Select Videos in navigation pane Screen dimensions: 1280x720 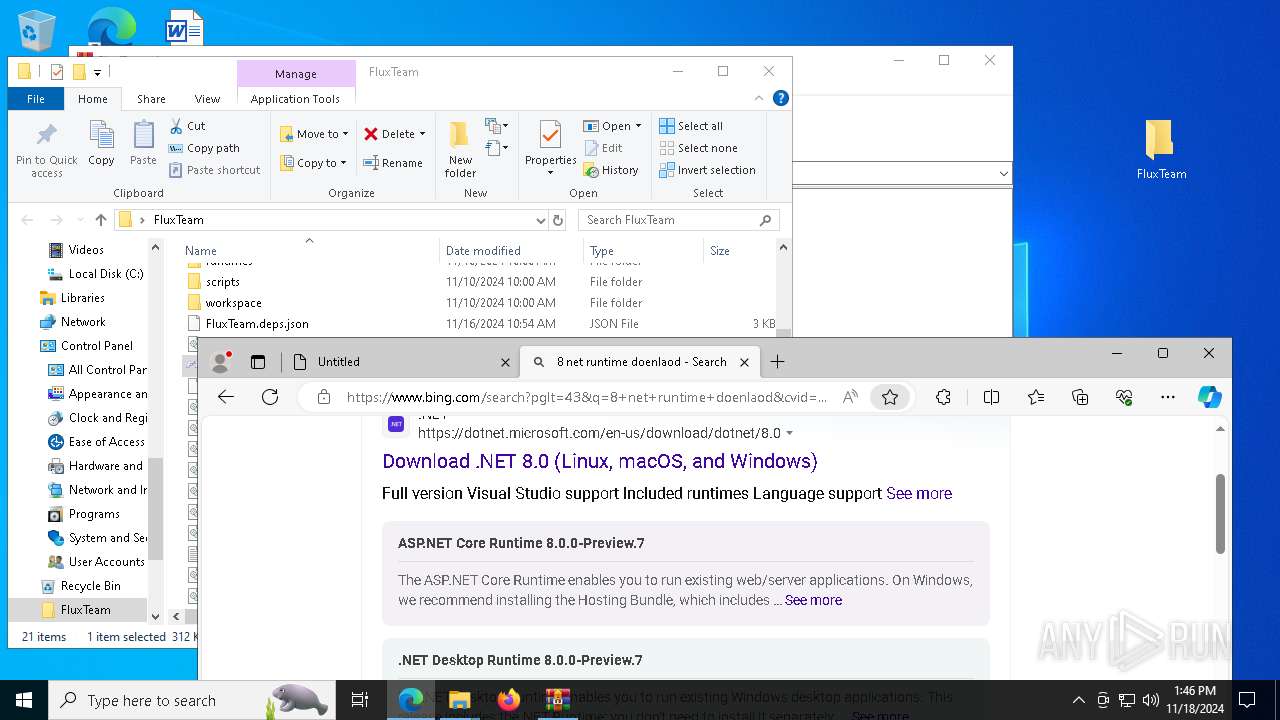(86, 250)
